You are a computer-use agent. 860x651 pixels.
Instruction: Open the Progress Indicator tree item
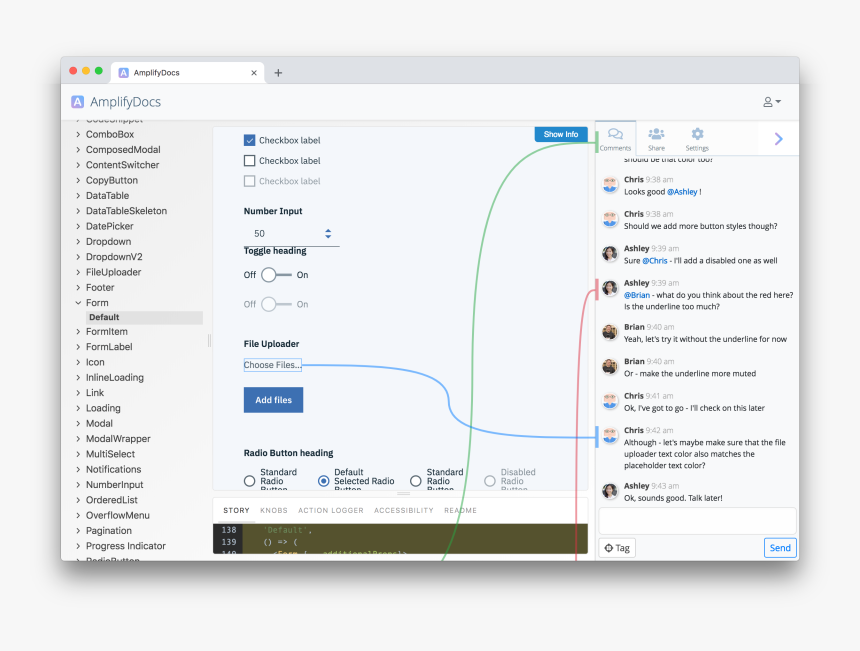[x=126, y=546]
